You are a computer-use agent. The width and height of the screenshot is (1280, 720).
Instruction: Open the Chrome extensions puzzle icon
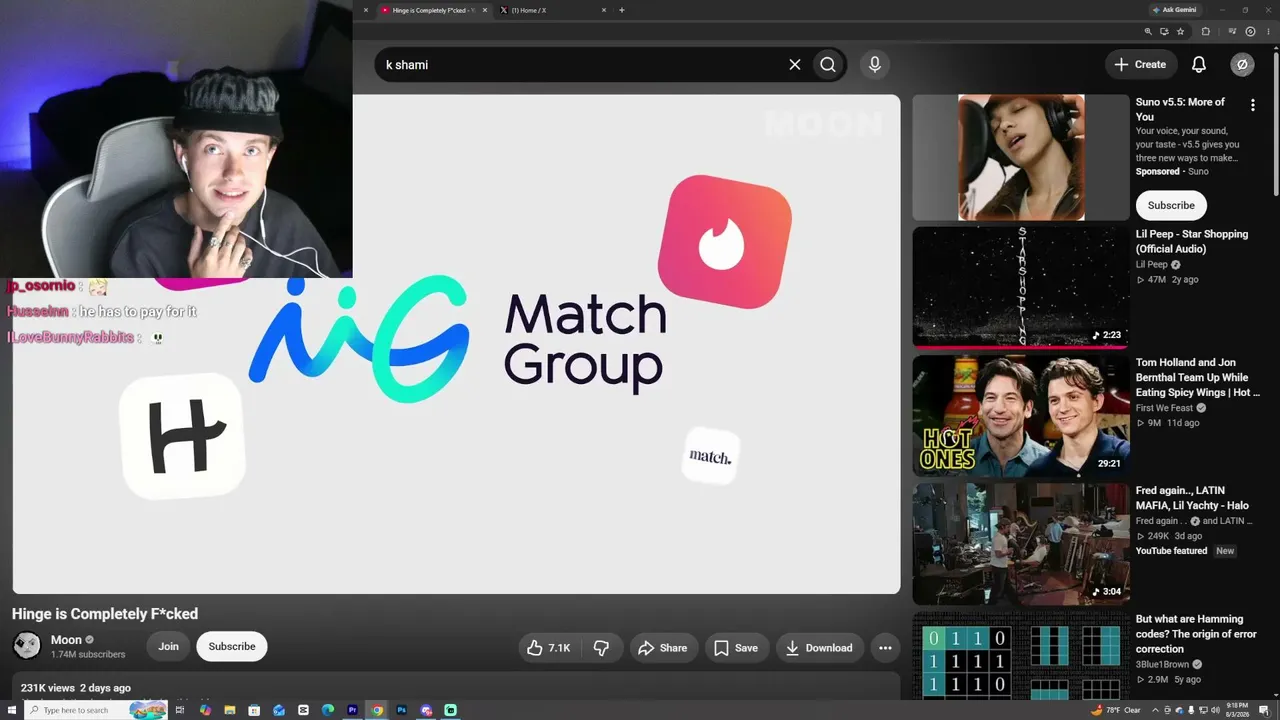tap(1206, 32)
